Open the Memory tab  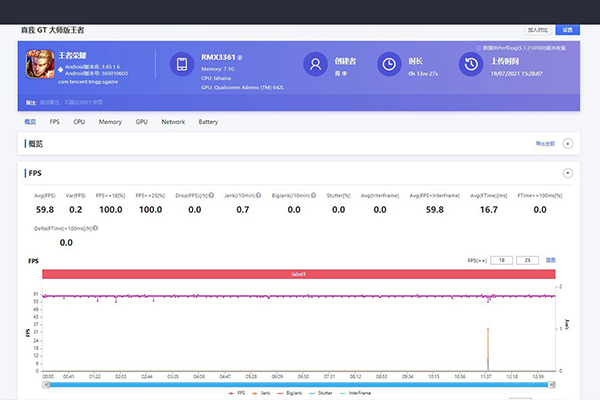click(110, 121)
